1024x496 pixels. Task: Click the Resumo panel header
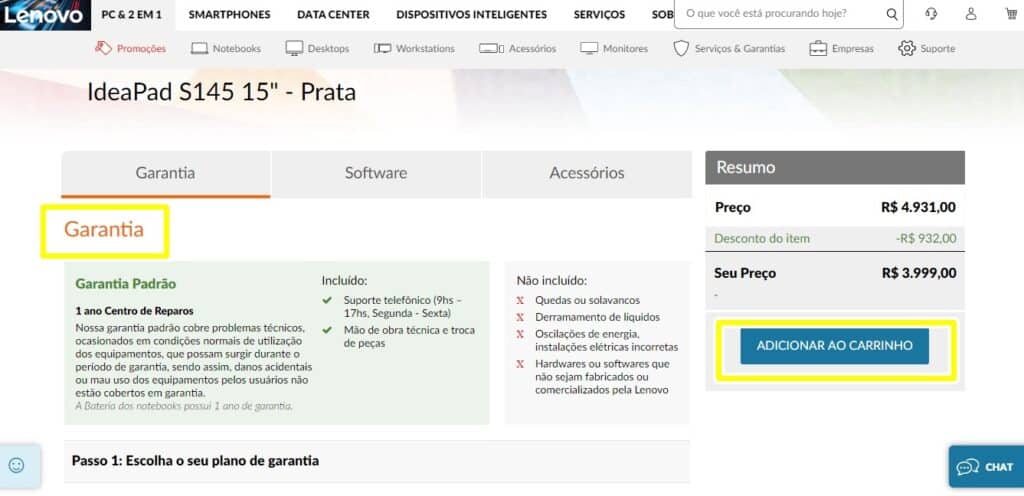pyautogui.click(x=835, y=167)
